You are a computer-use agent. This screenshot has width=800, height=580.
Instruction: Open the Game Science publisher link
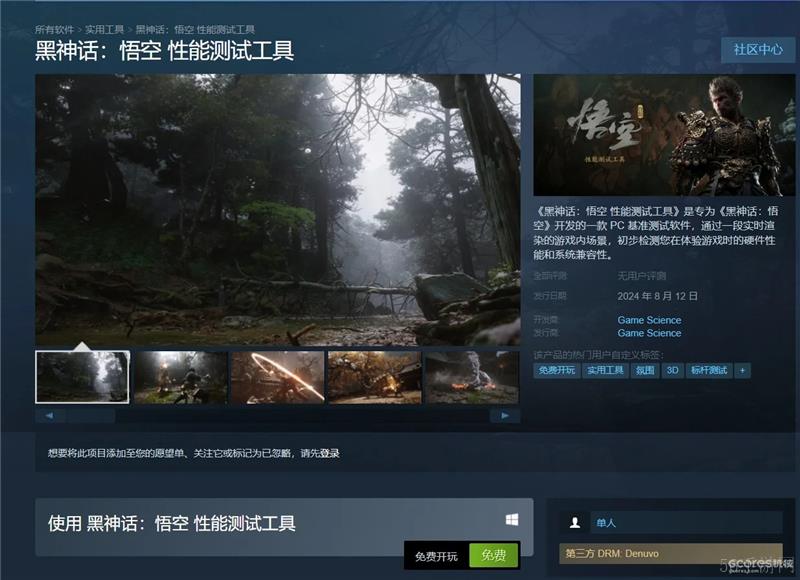649,333
